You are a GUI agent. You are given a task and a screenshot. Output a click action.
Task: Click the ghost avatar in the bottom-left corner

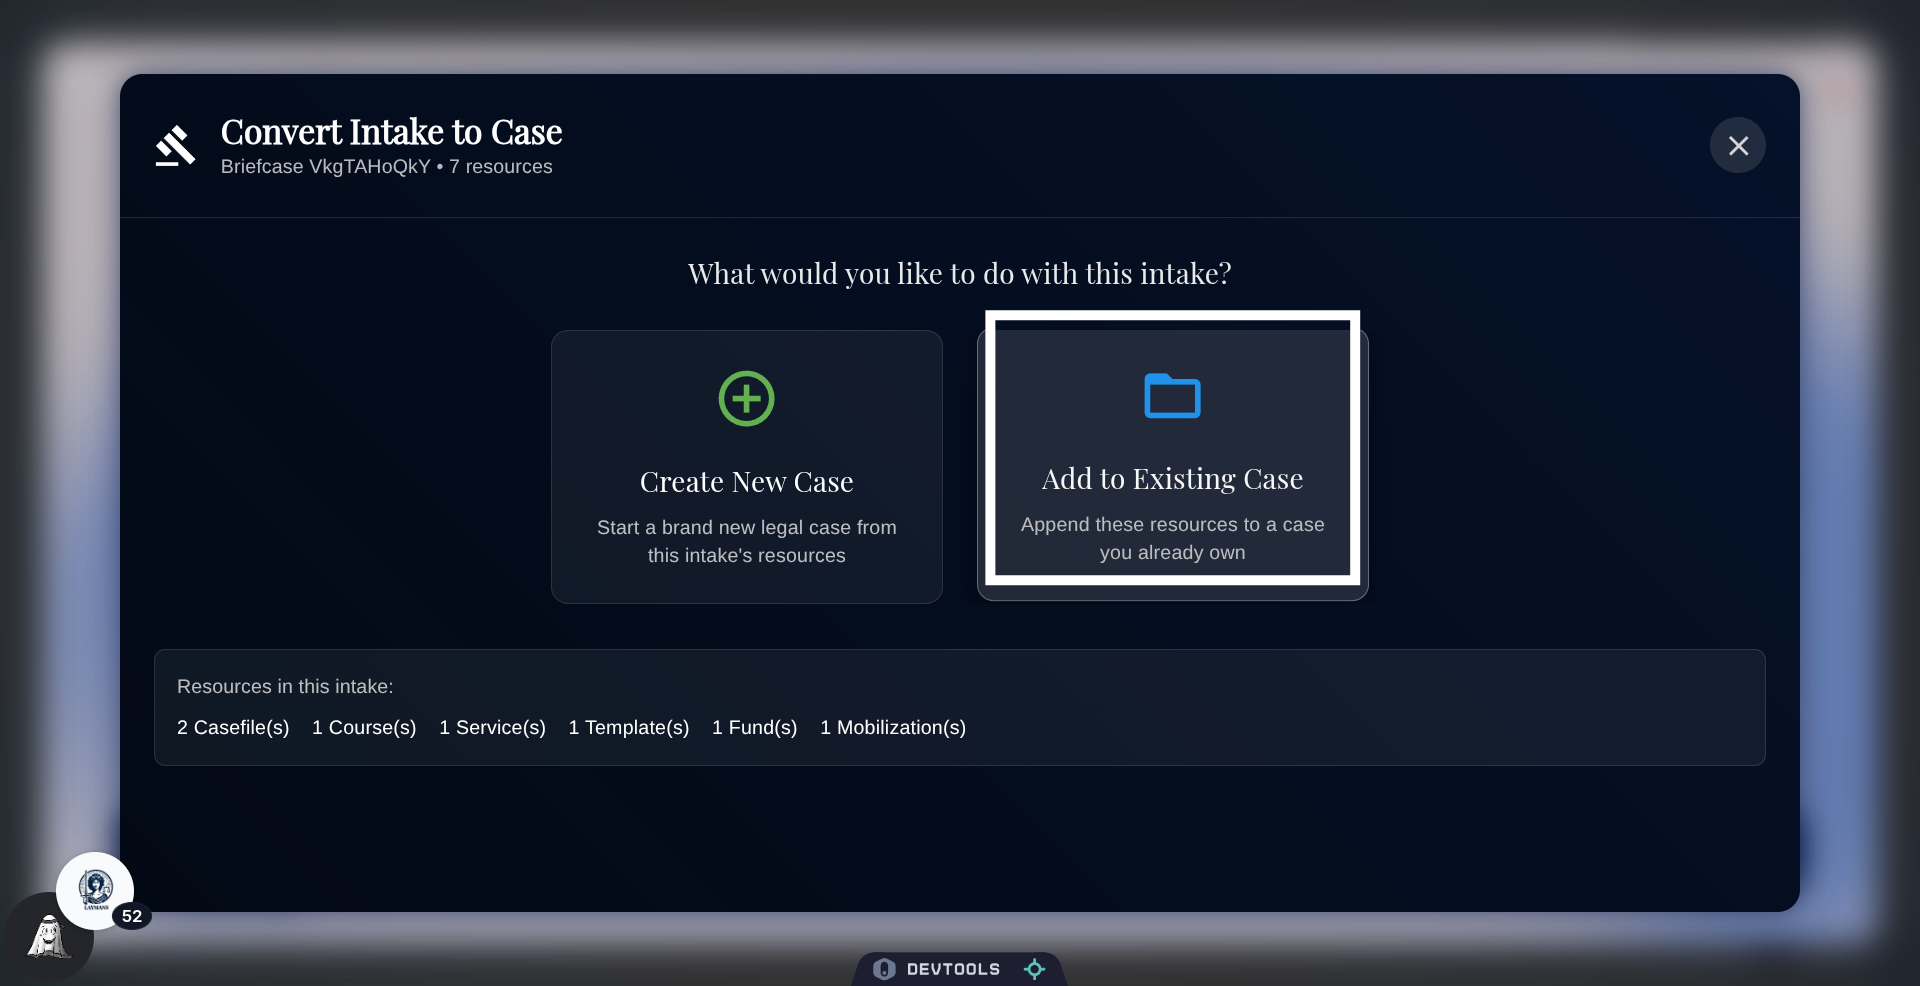tap(47, 938)
